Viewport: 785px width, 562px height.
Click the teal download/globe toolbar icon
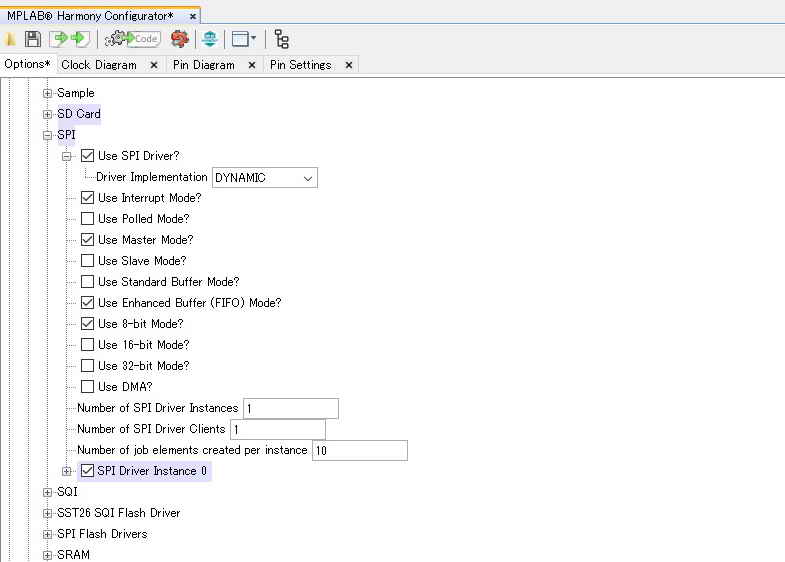(x=210, y=39)
